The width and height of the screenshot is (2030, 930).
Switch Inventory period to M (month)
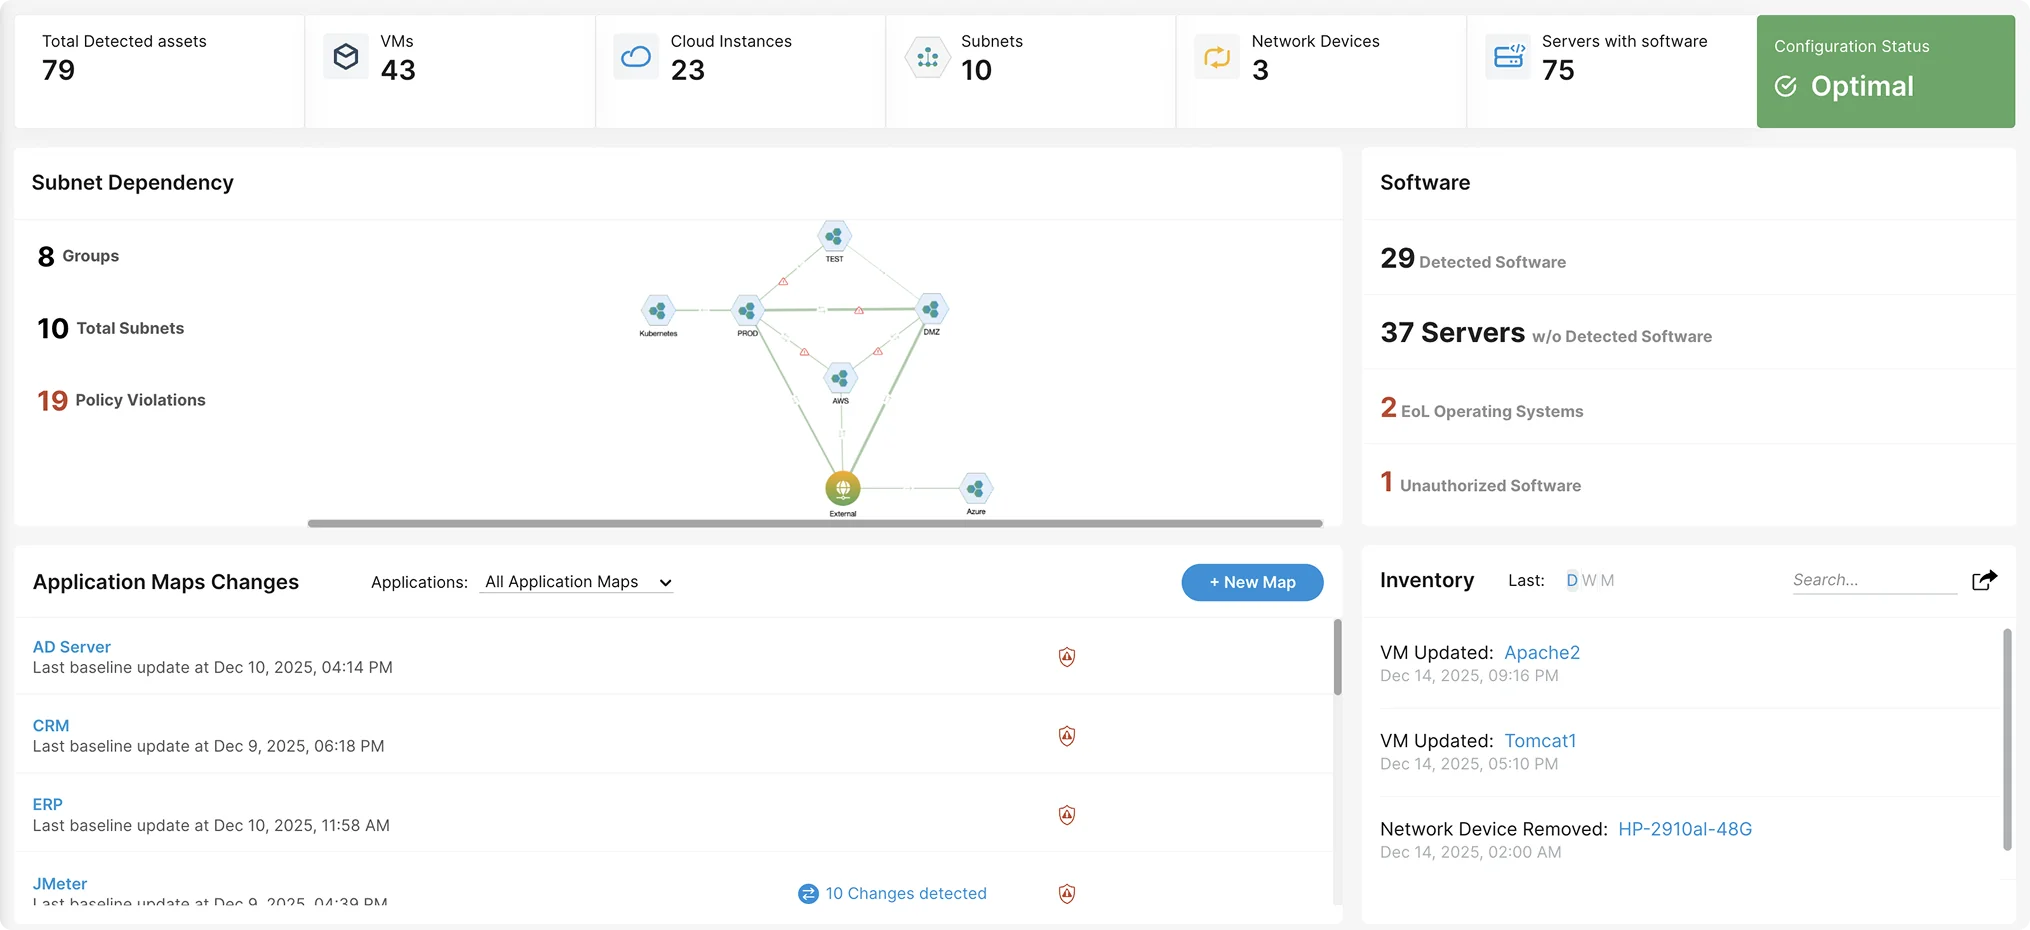point(1607,581)
